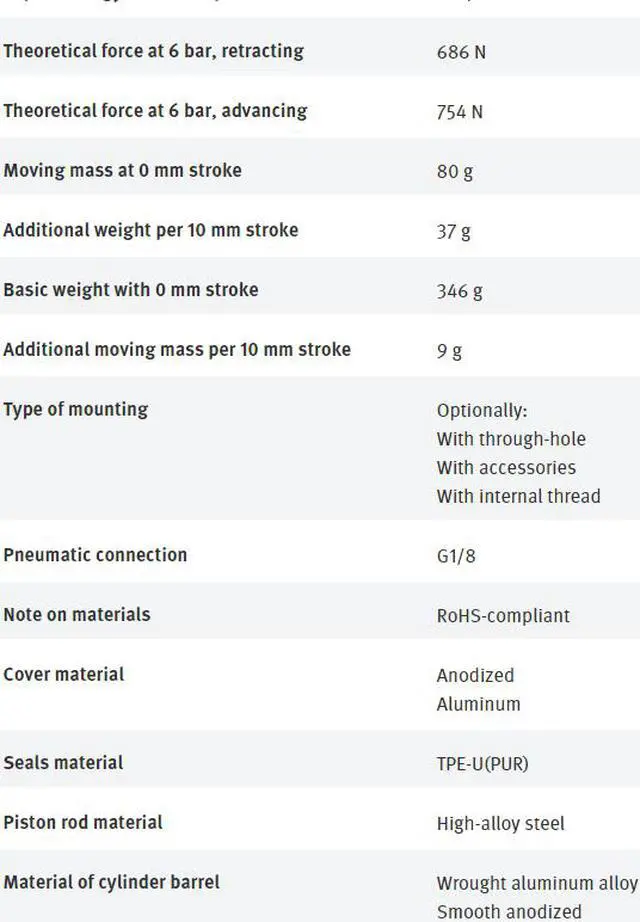Select the "With through-hole" mounting text
This screenshot has height=922, width=640.
[x=511, y=439]
